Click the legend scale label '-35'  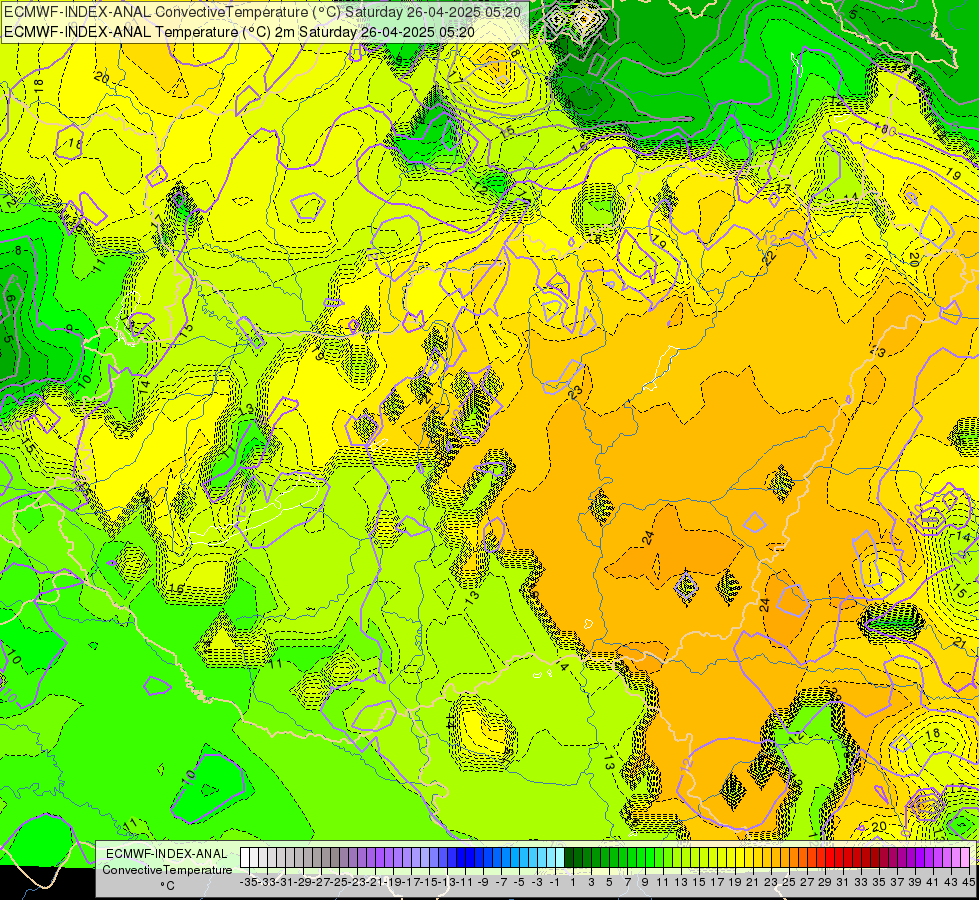249,882
